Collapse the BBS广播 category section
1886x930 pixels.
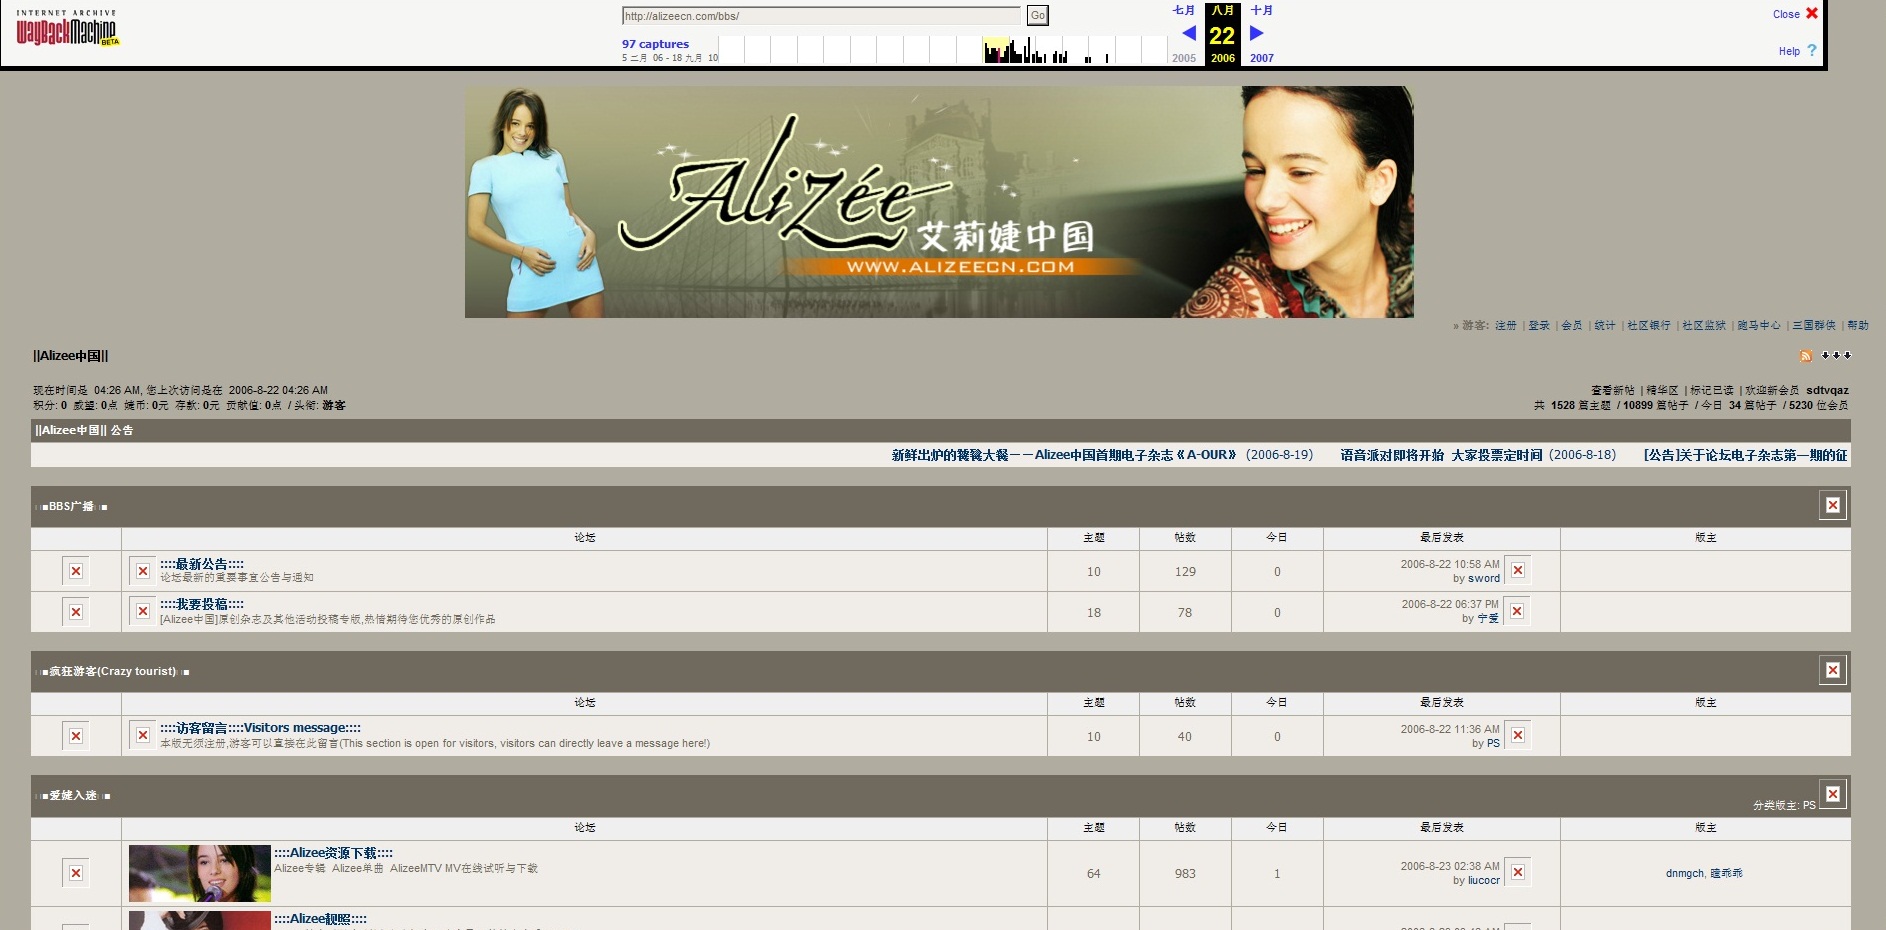tap(1833, 505)
